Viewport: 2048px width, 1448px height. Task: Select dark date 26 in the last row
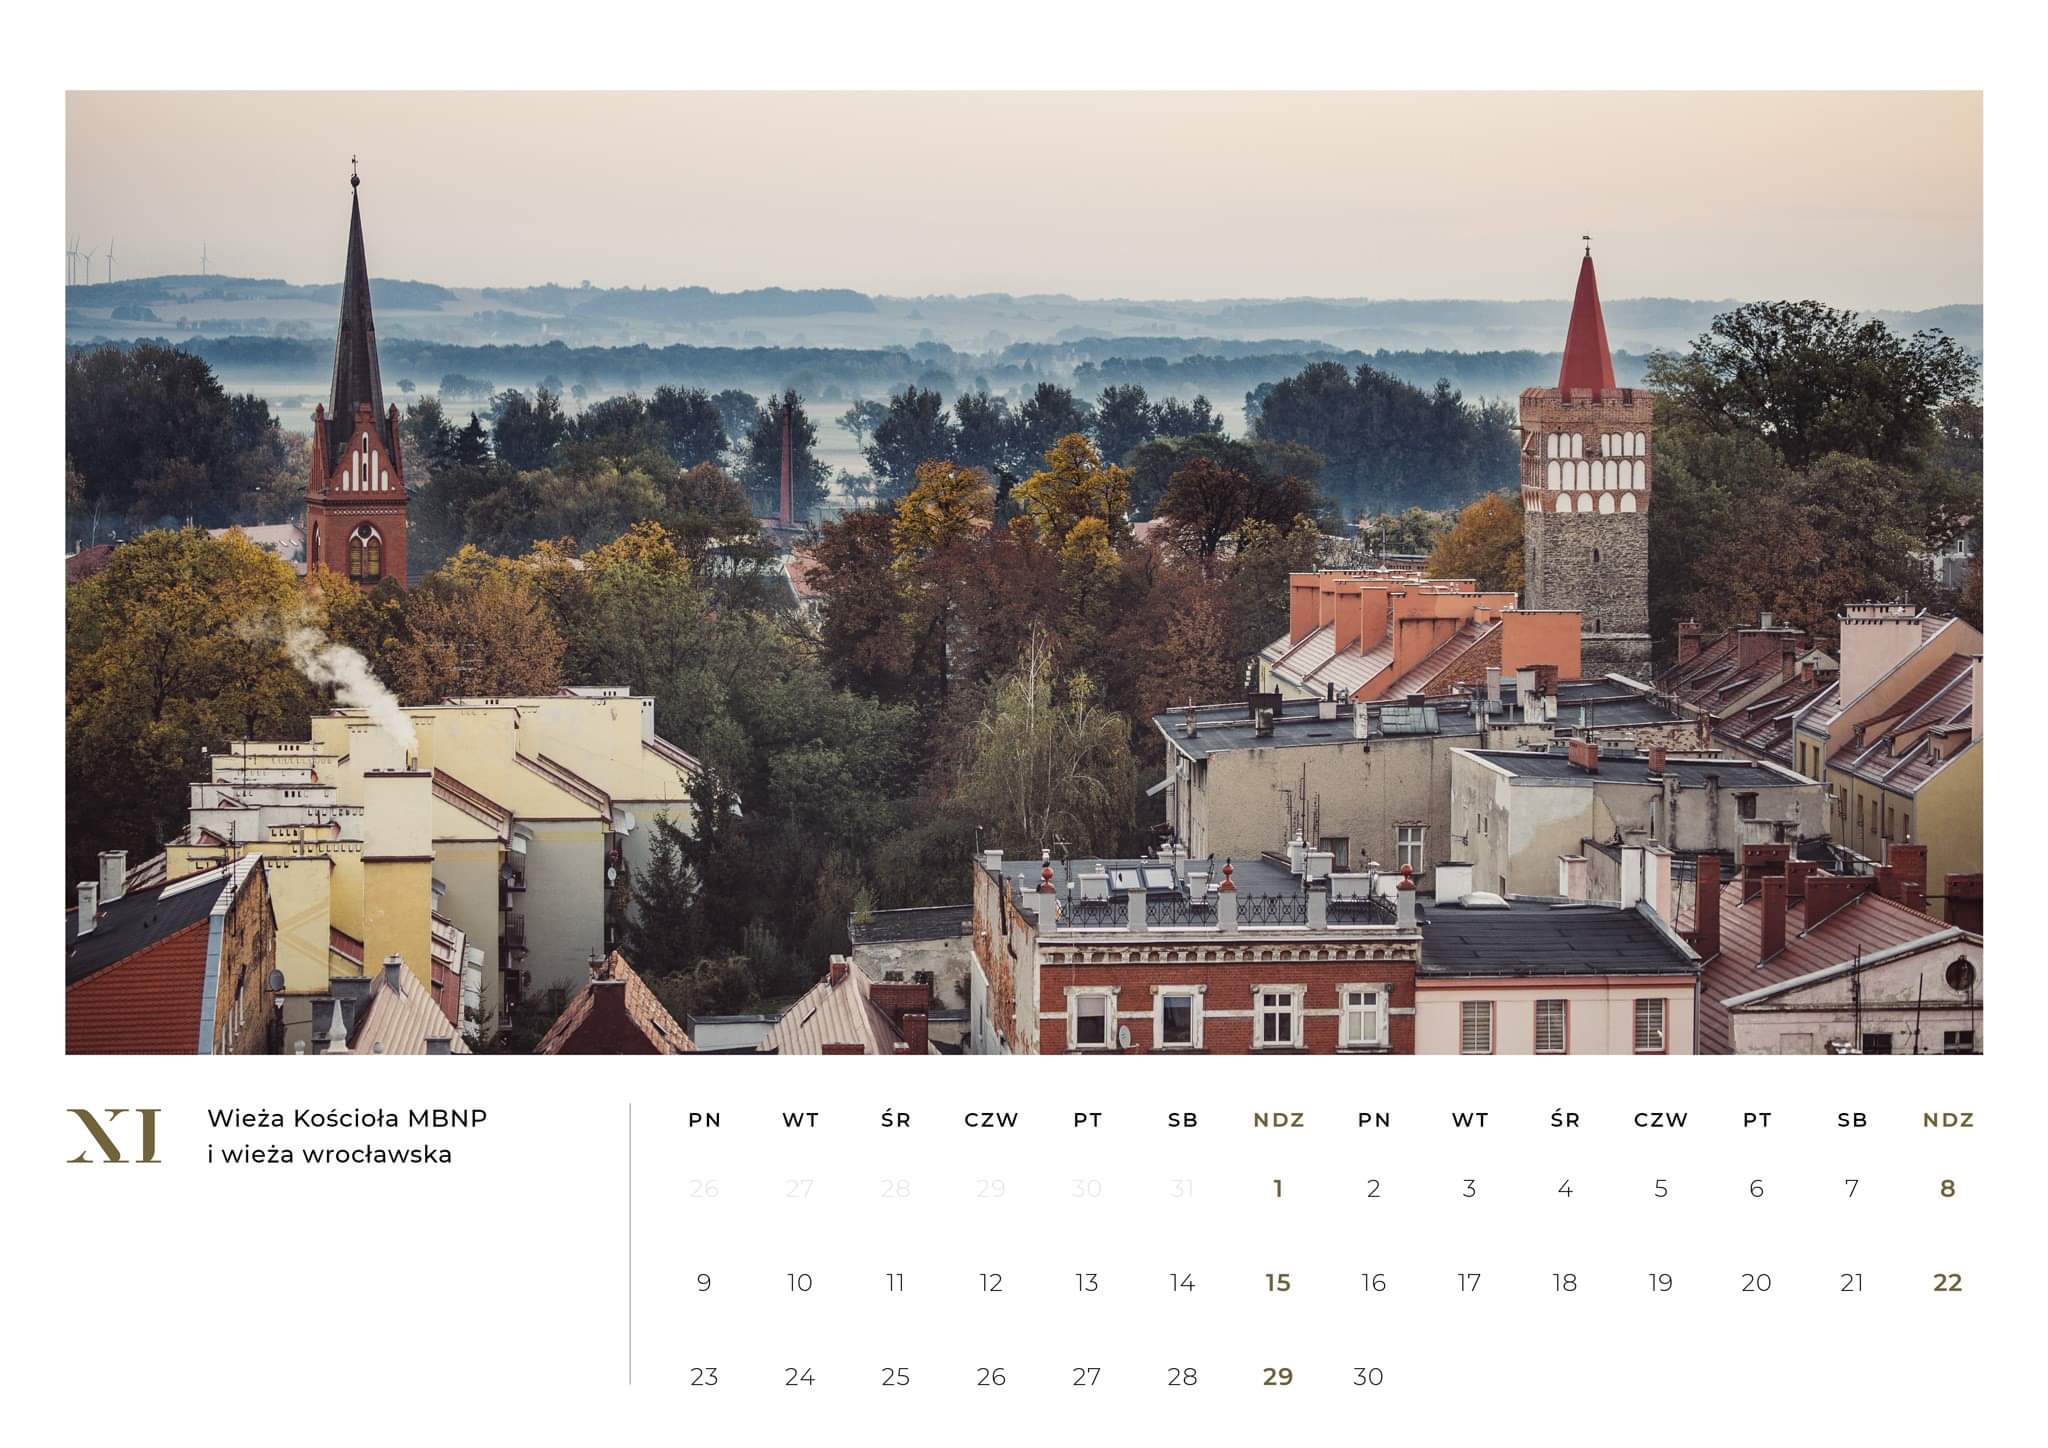point(991,1377)
